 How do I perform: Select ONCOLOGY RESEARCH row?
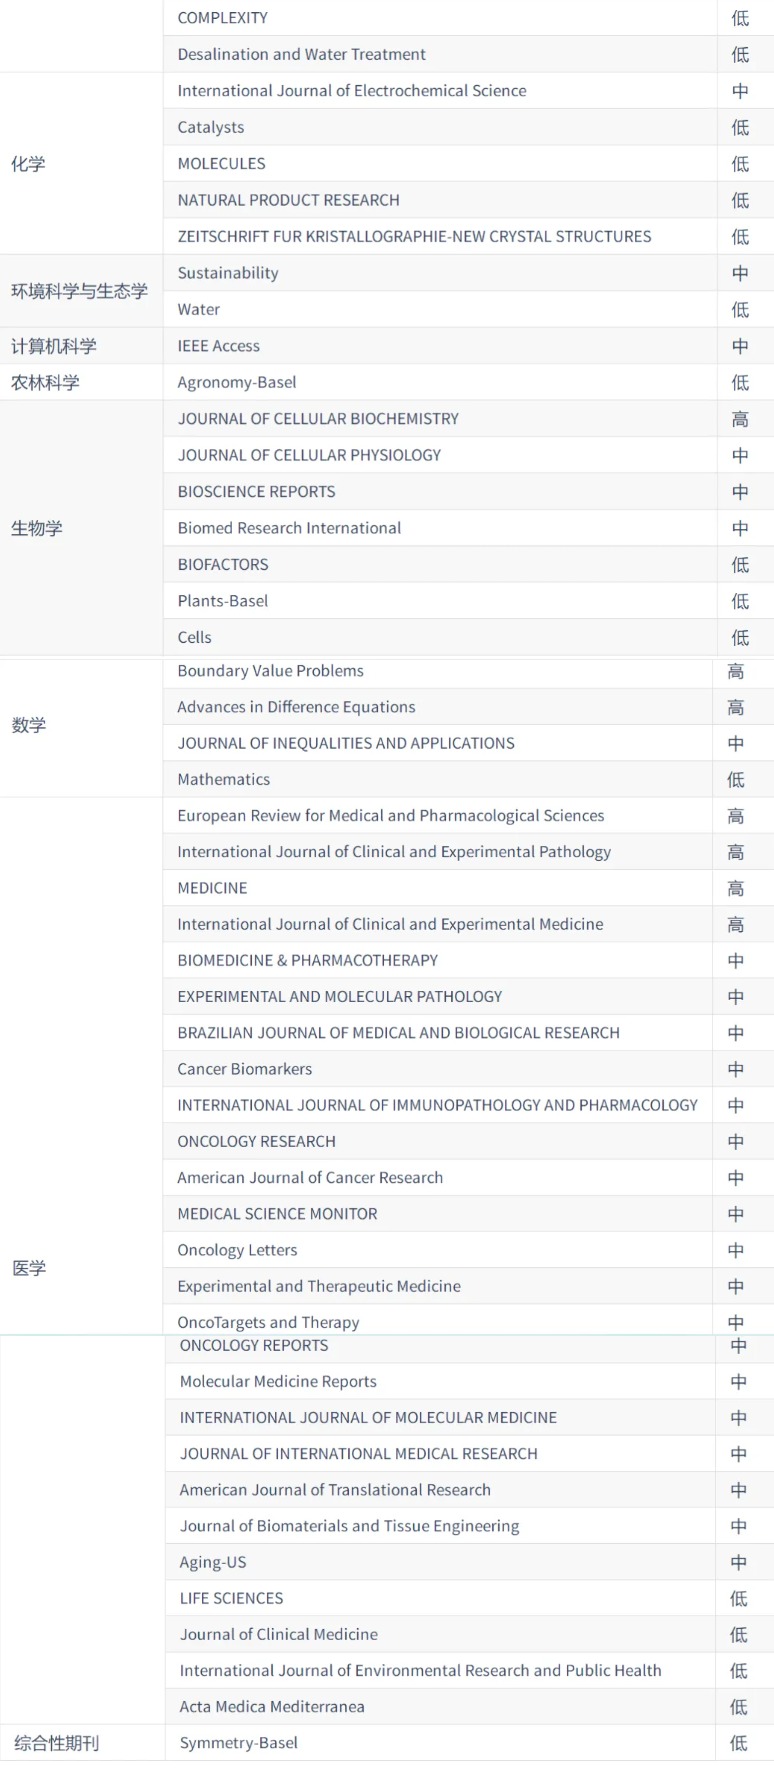(x=469, y=1142)
